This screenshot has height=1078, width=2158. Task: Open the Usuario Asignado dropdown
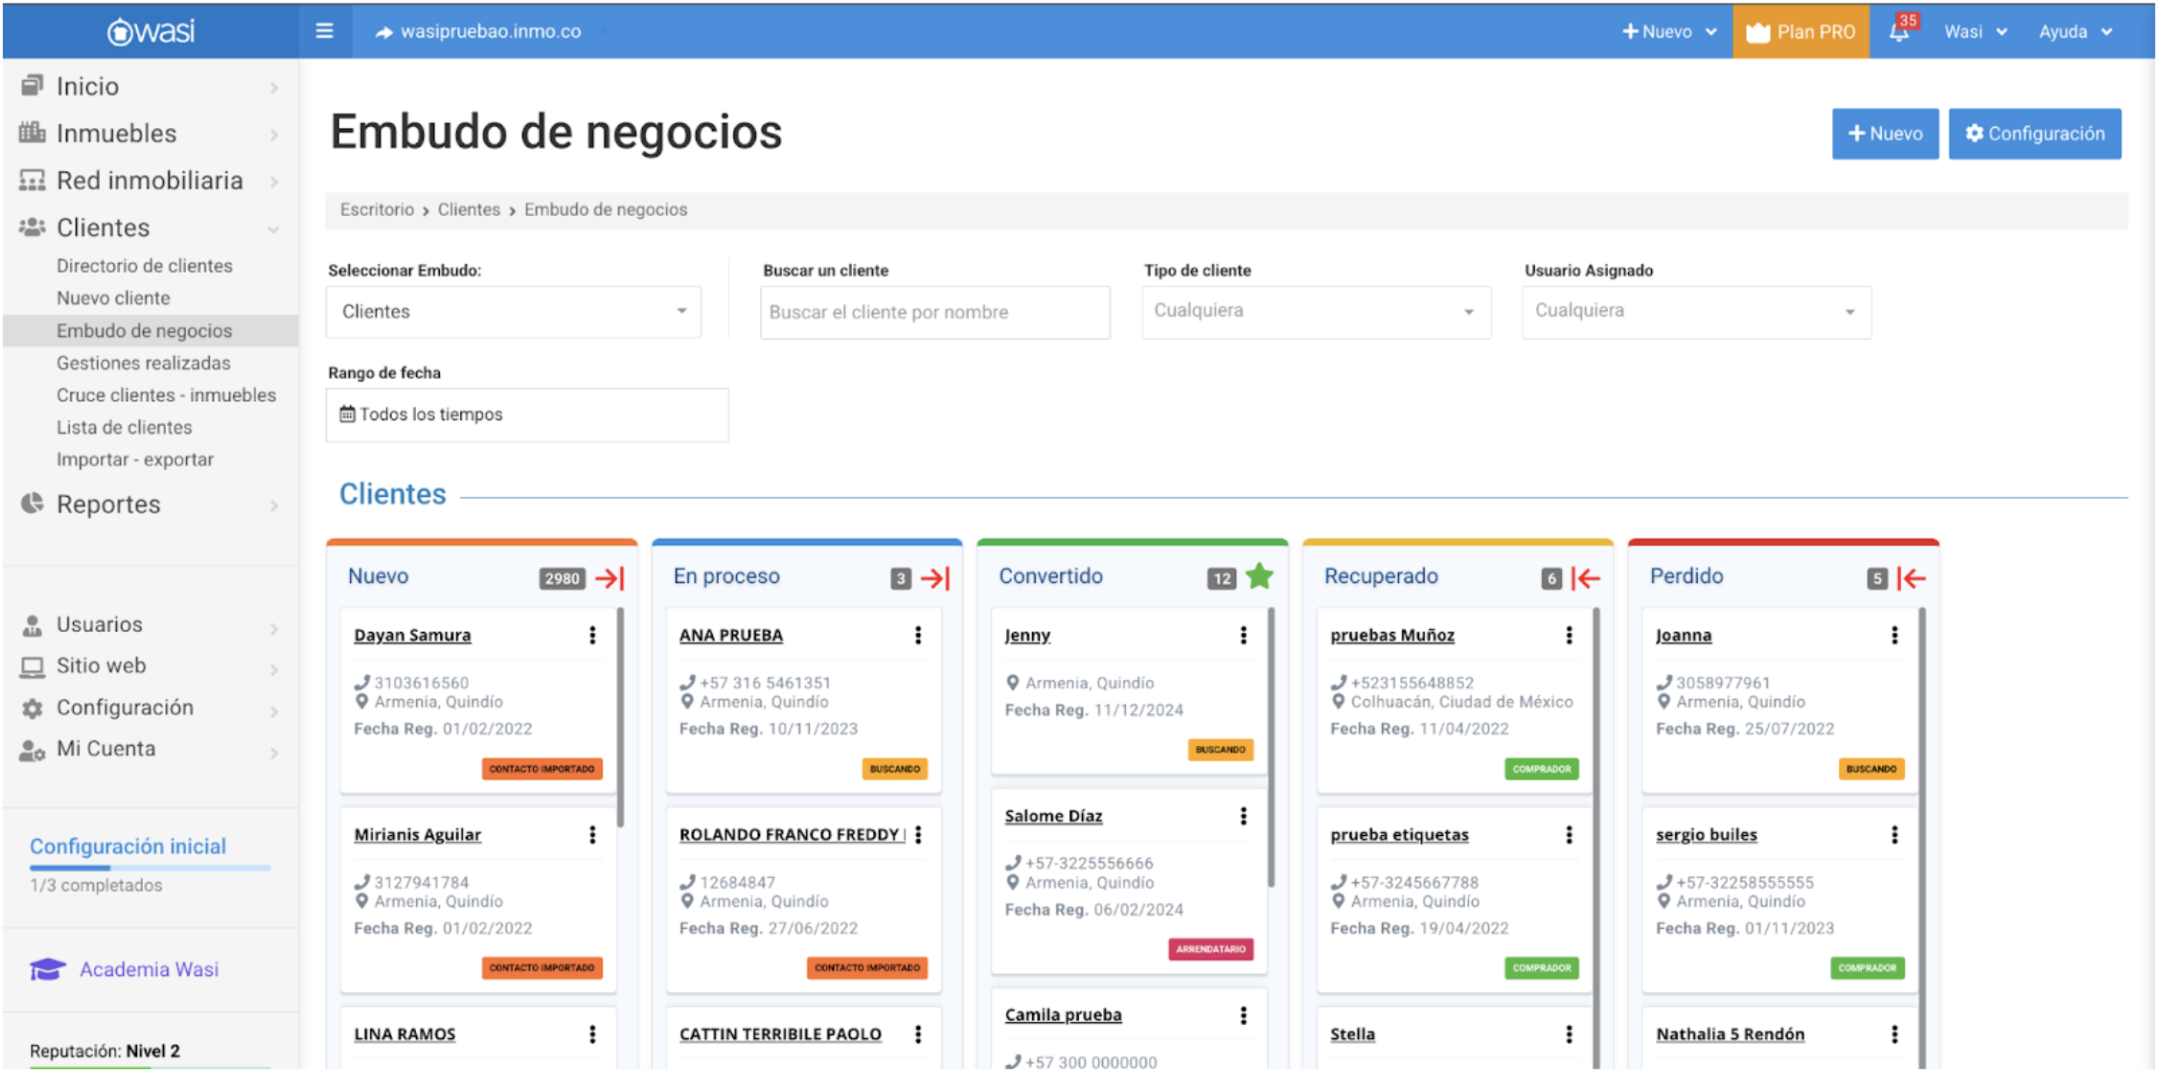1695,311
